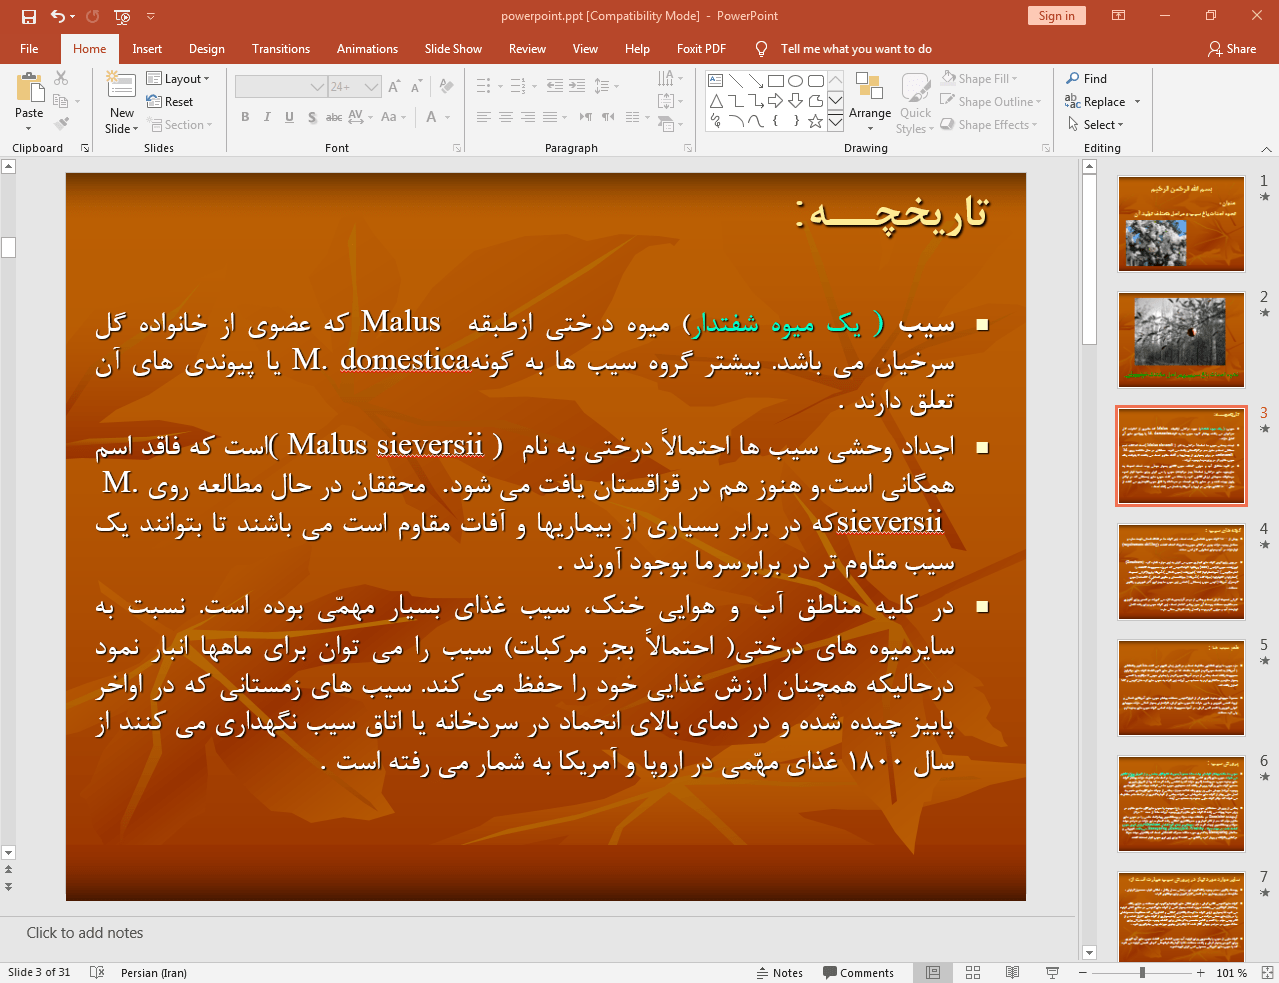This screenshot has height=983, width=1279.
Task: Click the Share button
Action: (x=1231, y=49)
